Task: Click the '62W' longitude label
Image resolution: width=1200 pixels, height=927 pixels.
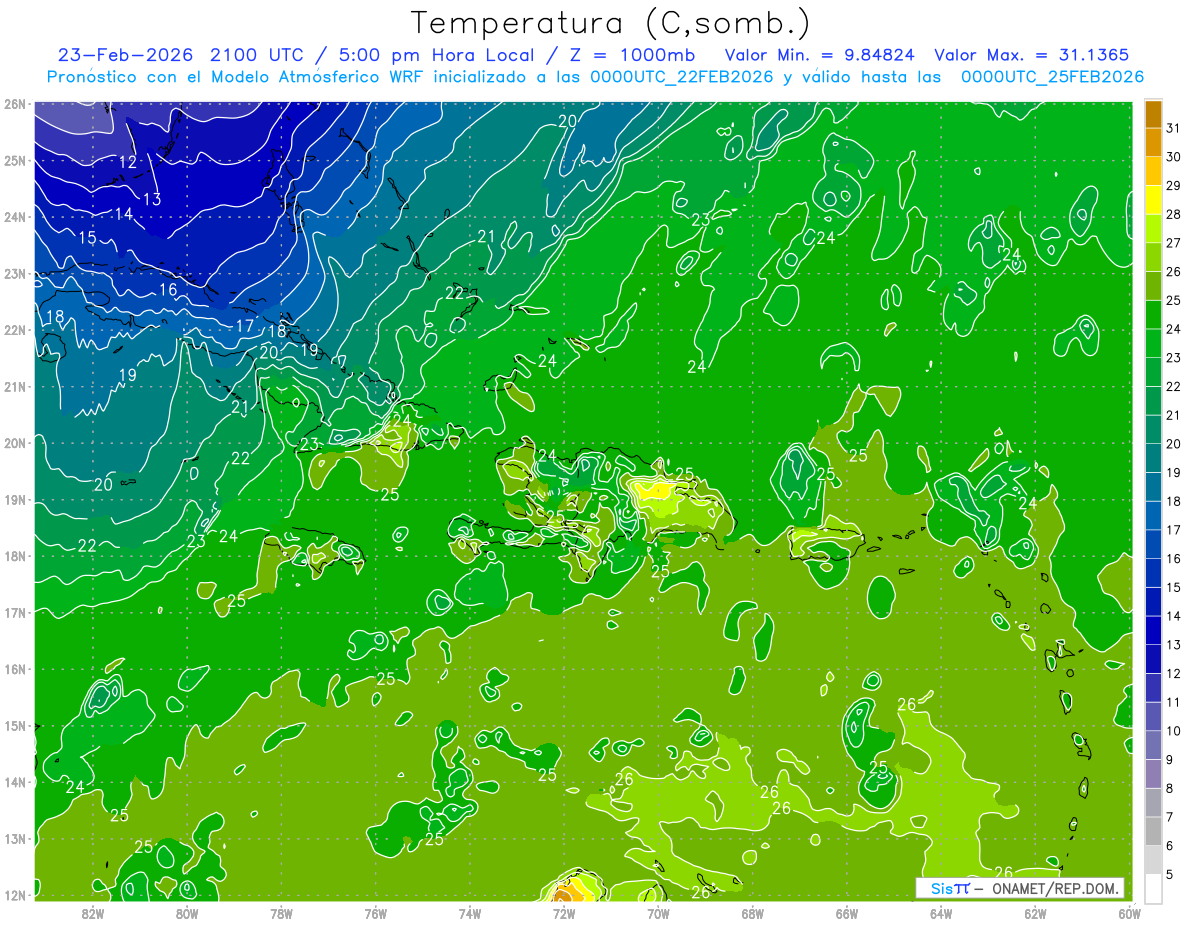Action: tap(1034, 912)
